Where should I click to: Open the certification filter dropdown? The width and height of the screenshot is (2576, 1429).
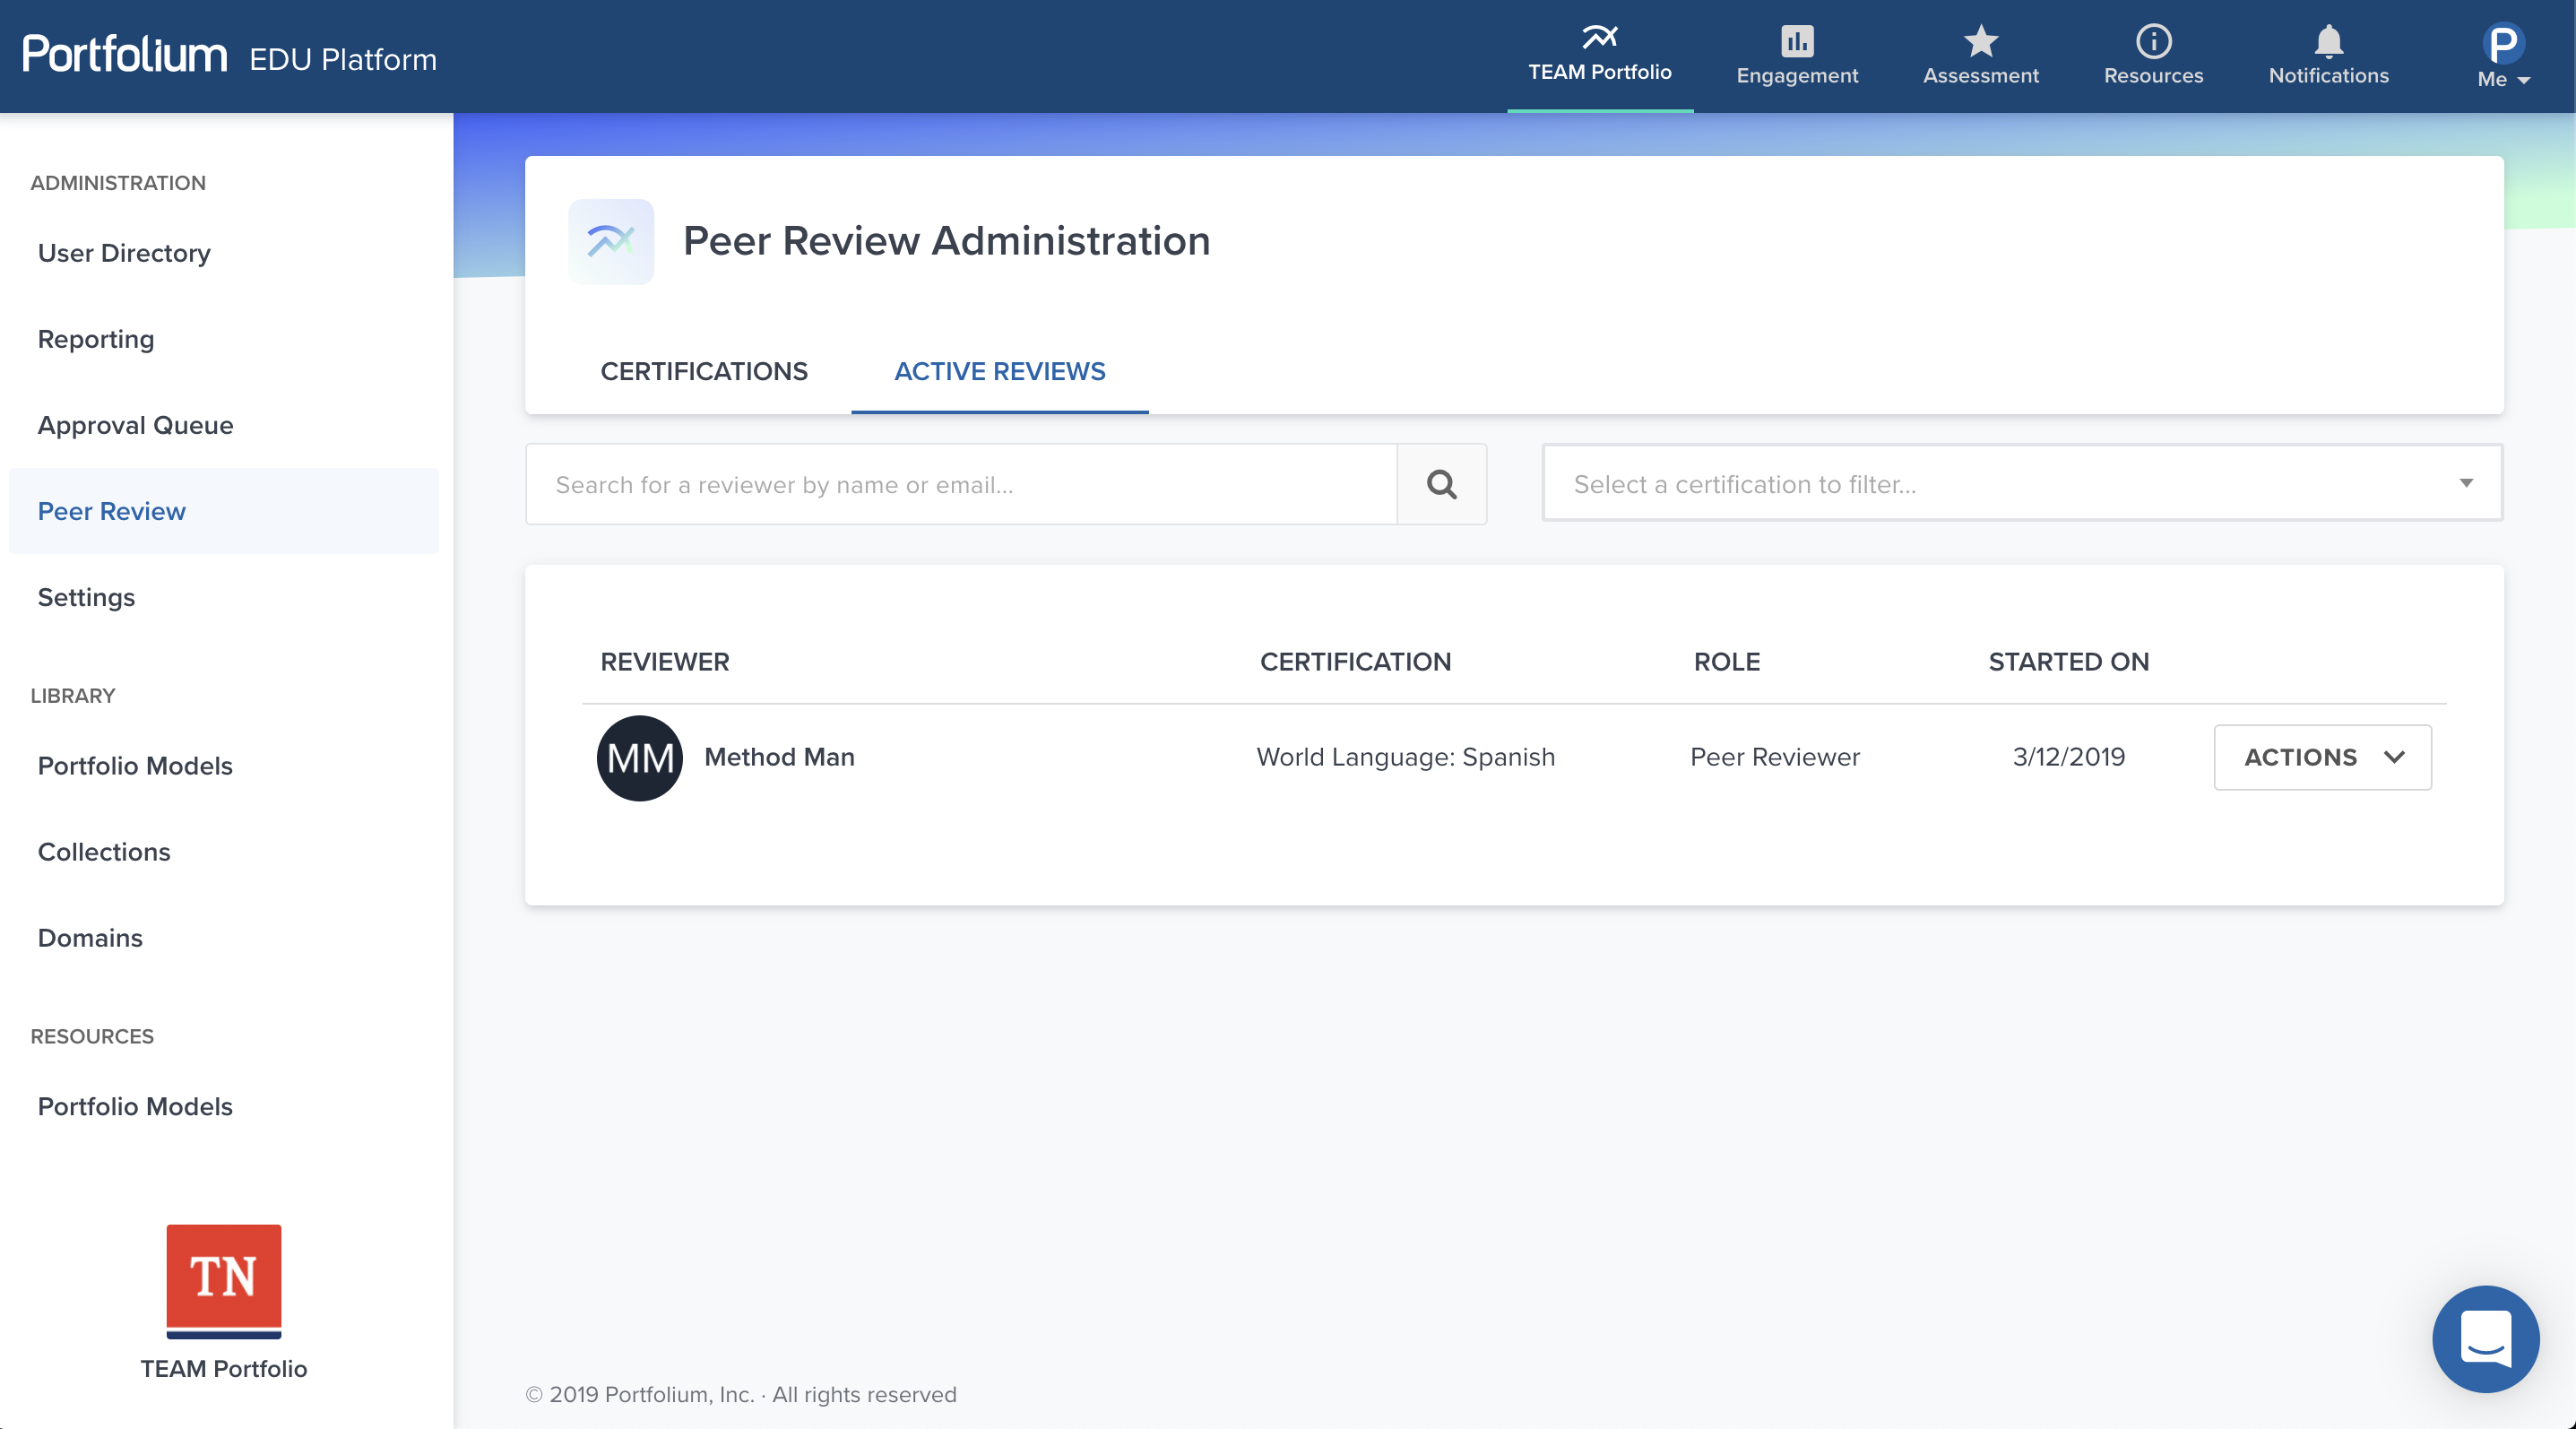pos(2022,484)
